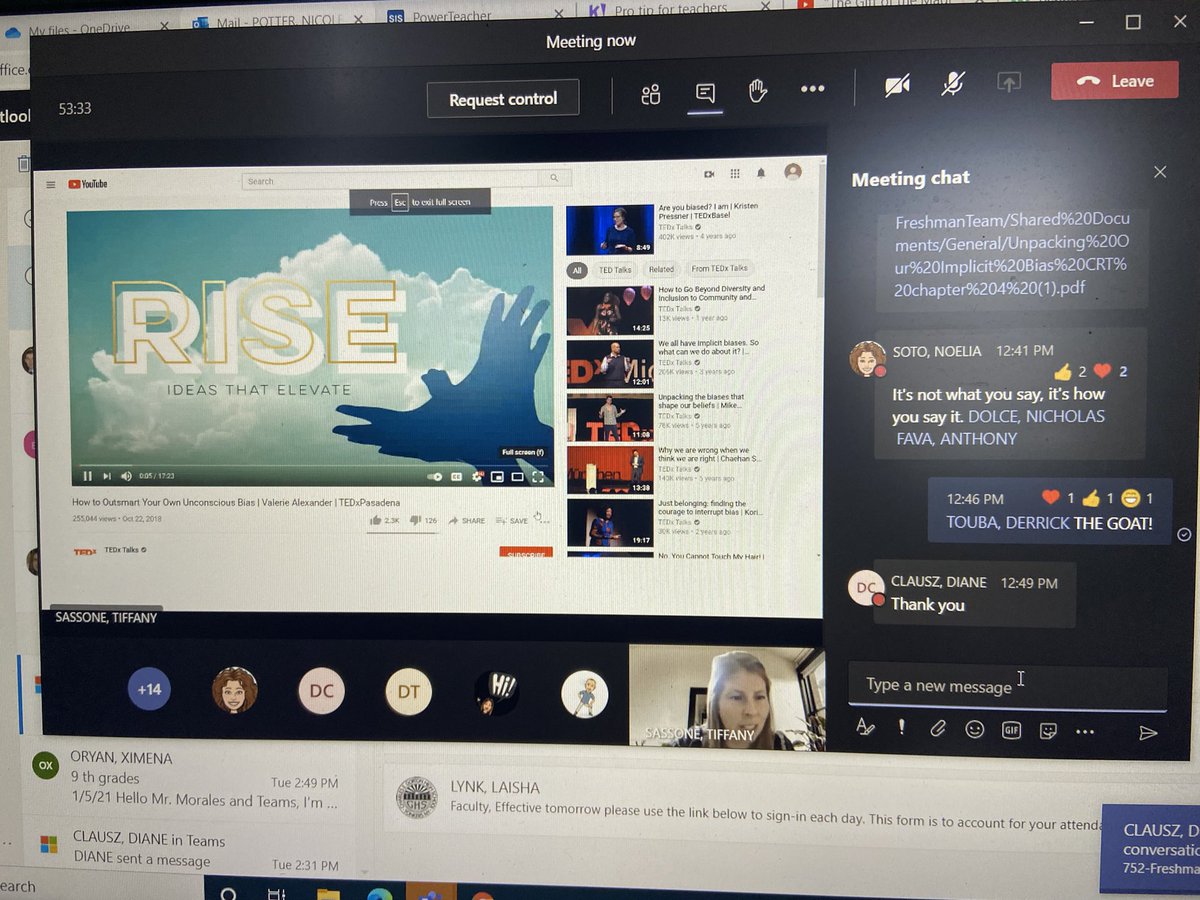The image size is (1200, 900).
Task: Click SAVE under the YouTube video
Action: (510, 520)
